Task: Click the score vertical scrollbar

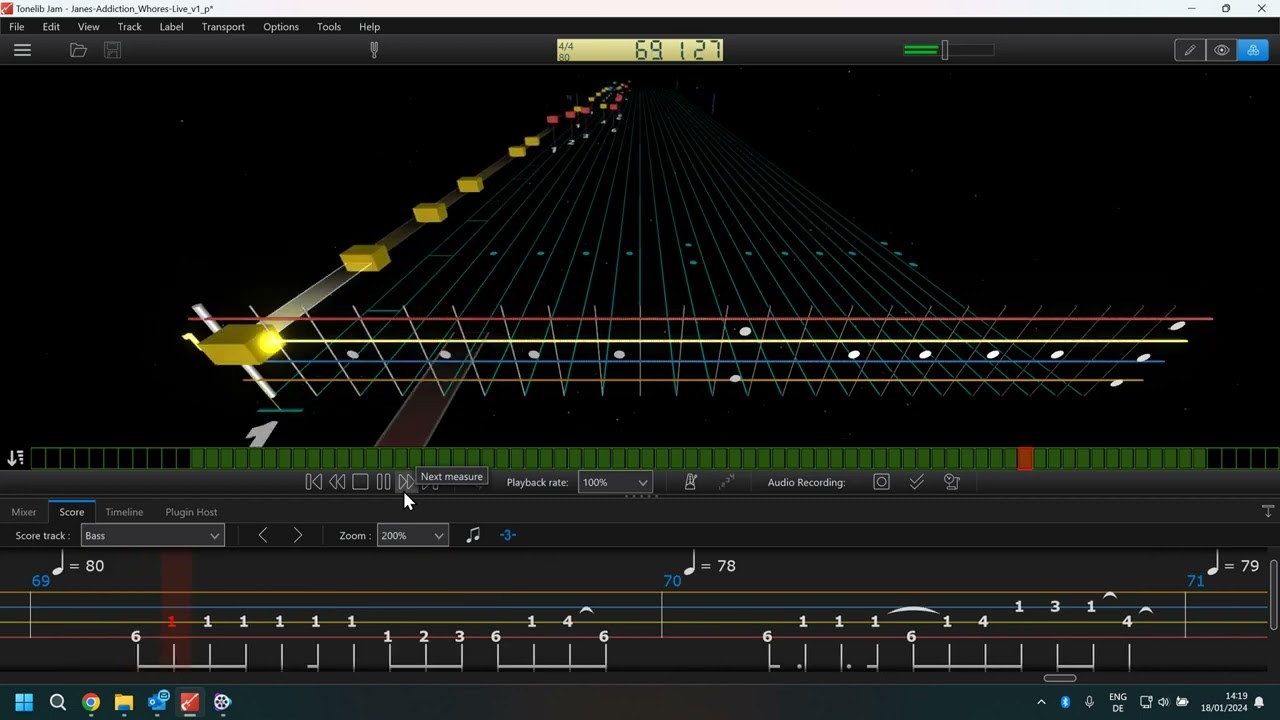Action: (1273, 595)
